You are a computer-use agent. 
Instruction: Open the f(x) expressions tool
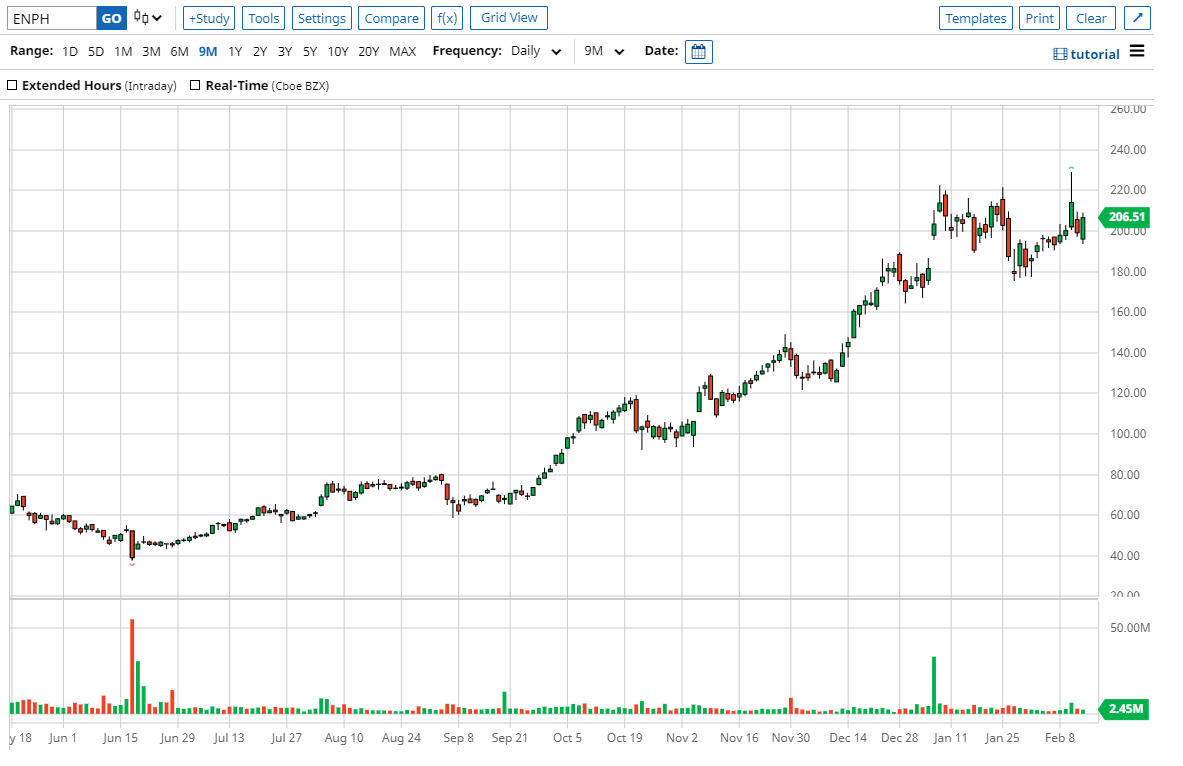click(445, 18)
